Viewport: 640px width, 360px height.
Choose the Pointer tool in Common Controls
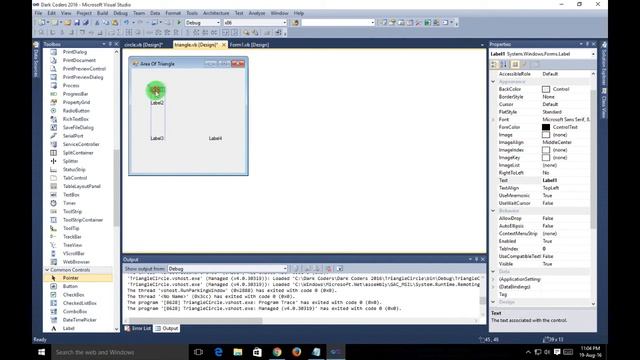click(70, 278)
